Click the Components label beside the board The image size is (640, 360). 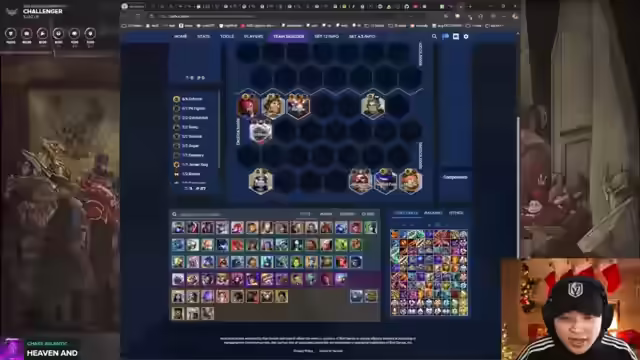point(455,177)
